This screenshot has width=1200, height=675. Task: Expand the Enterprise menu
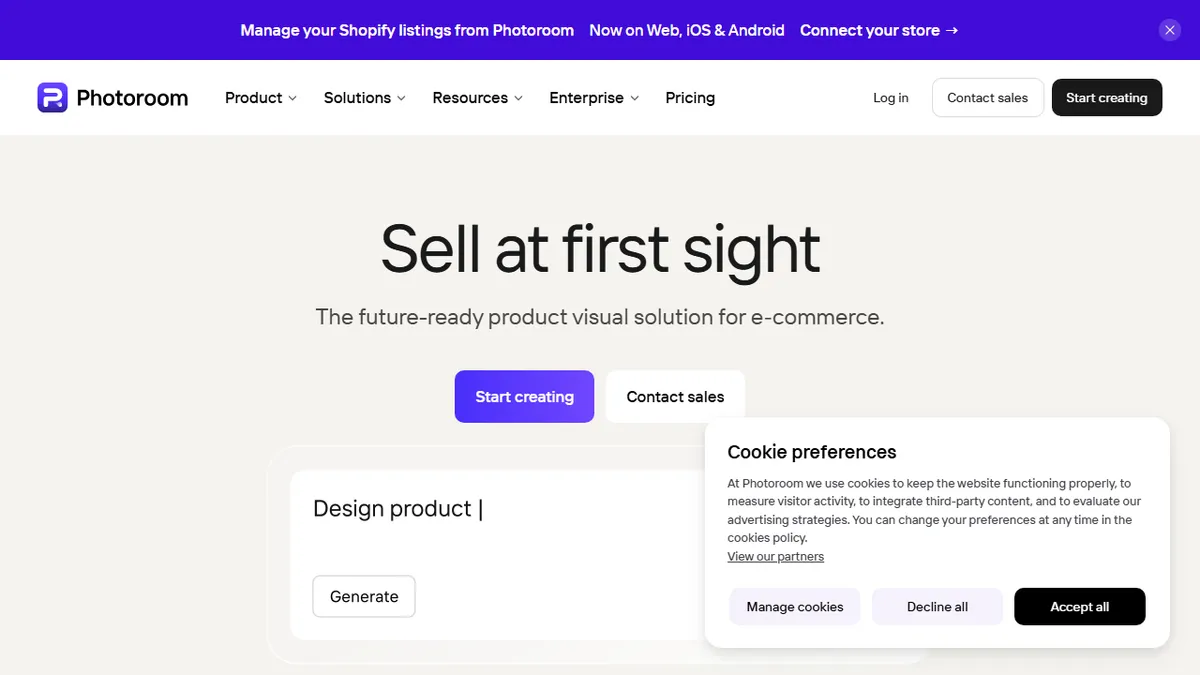tap(594, 98)
